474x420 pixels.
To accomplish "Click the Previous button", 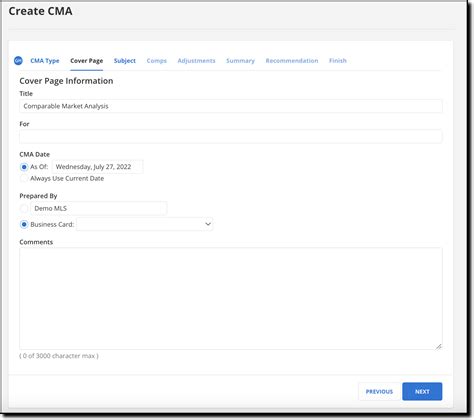I will click(x=379, y=391).
